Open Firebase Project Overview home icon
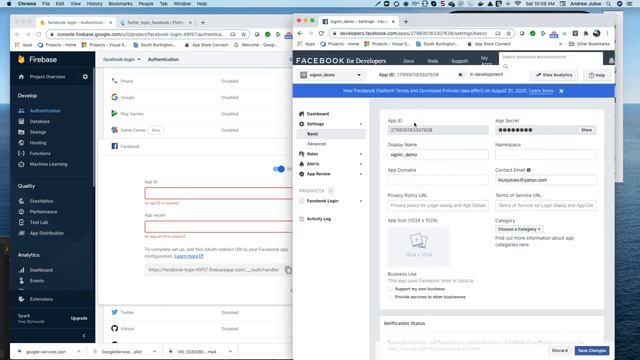This screenshot has width=640, height=360. pyautogui.click(x=21, y=77)
